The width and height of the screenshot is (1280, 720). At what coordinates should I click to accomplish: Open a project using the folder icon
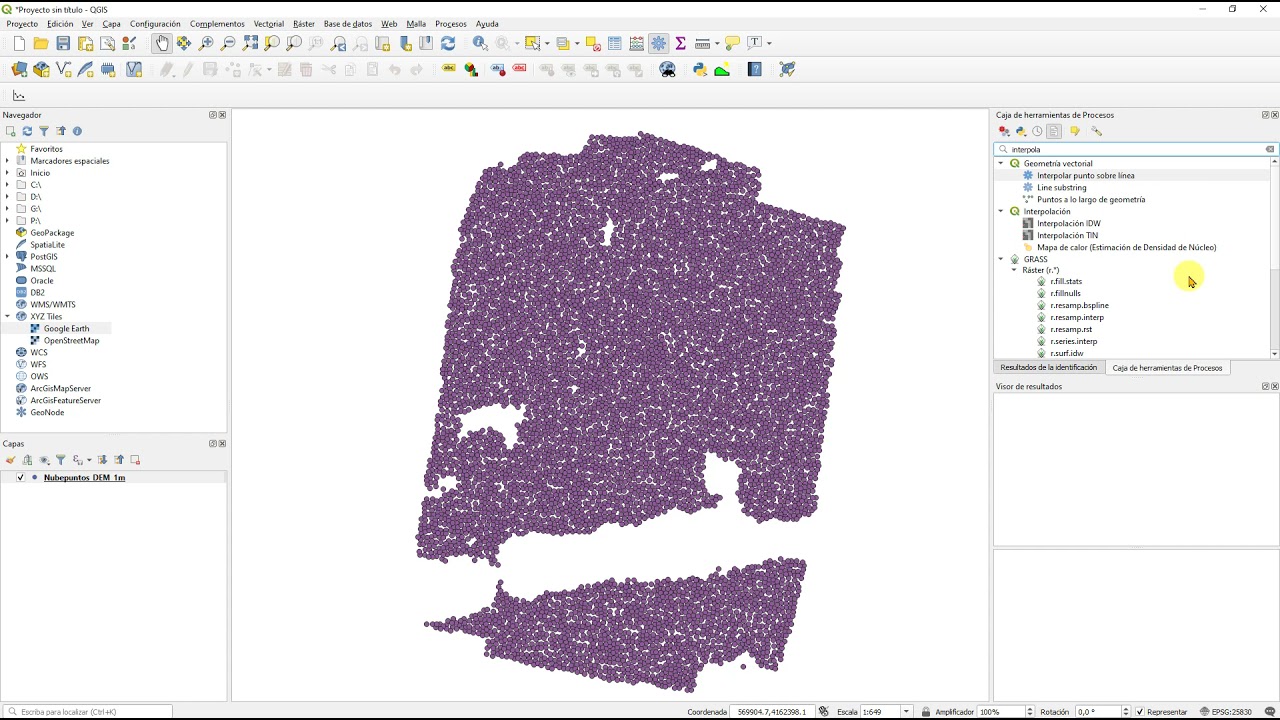(x=41, y=43)
